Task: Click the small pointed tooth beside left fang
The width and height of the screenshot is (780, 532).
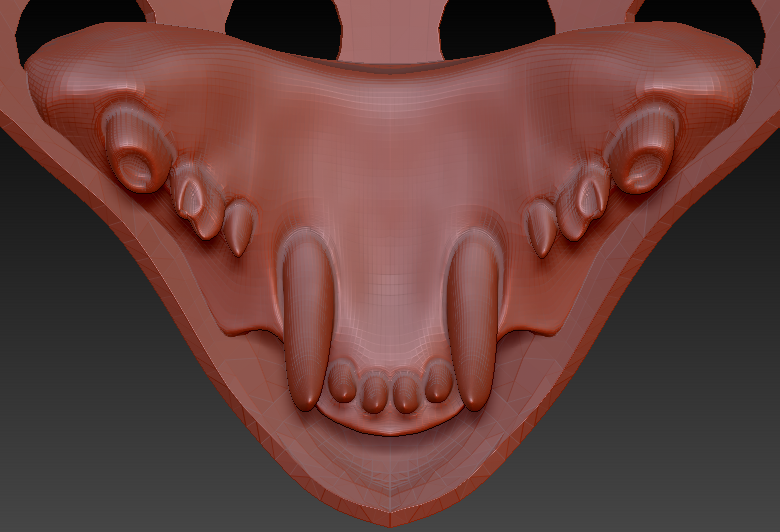Action: [x=239, y=227]
